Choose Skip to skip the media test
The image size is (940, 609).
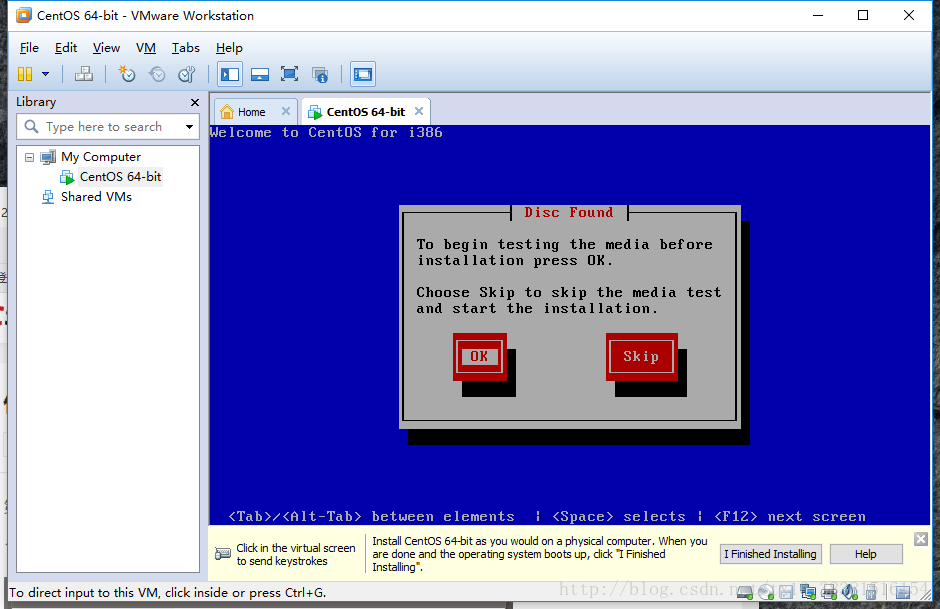(641, 357)
